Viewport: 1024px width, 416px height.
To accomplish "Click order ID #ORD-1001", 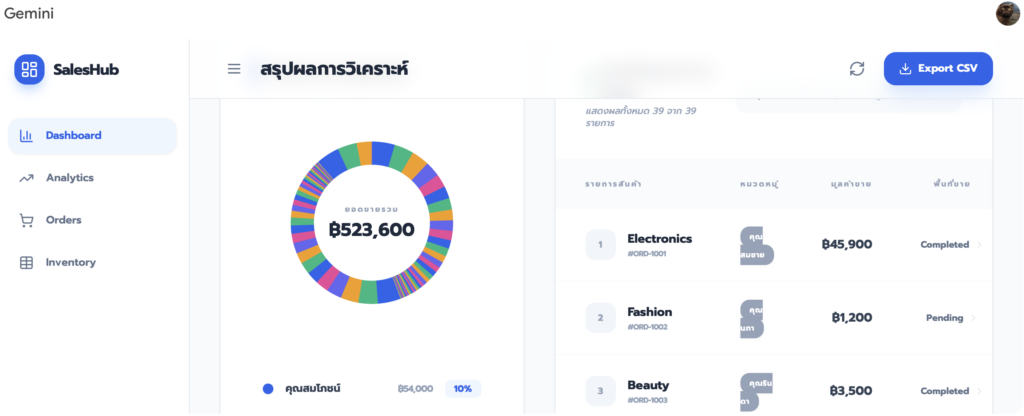I will point(647,254).
